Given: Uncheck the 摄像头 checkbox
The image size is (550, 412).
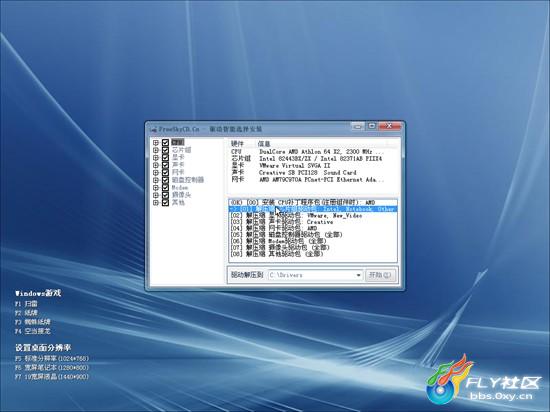Looking at the screenshot, I should pyautogui.click(x=166, y=195).
